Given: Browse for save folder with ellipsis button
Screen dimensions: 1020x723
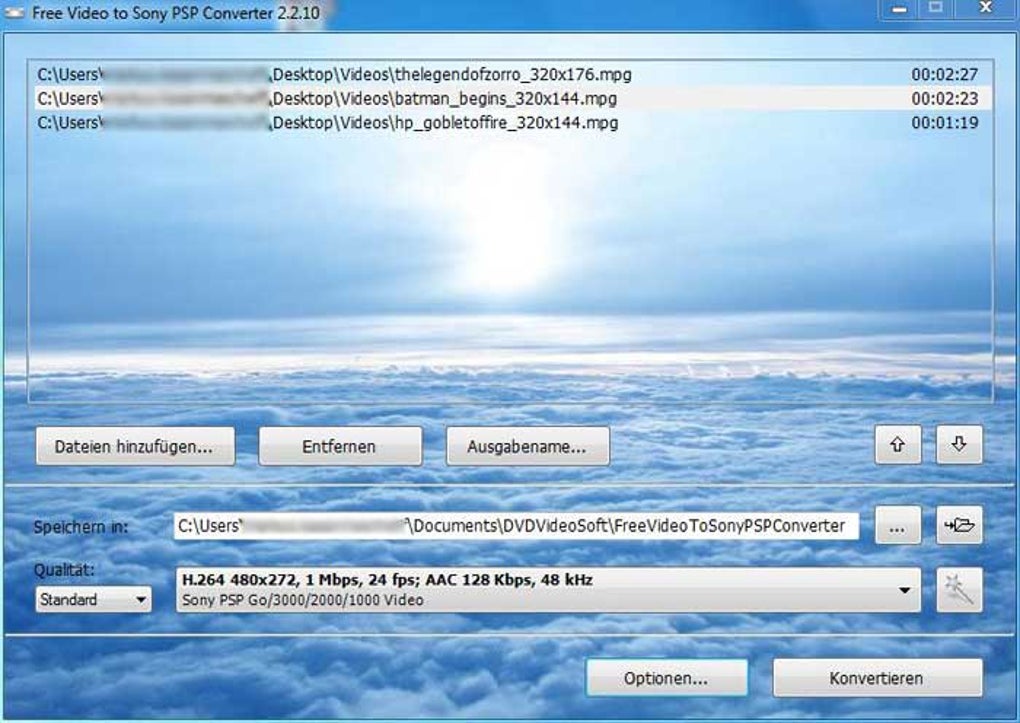Looking at the screenshot, I should pyautogui.click(x=898, y=526).
